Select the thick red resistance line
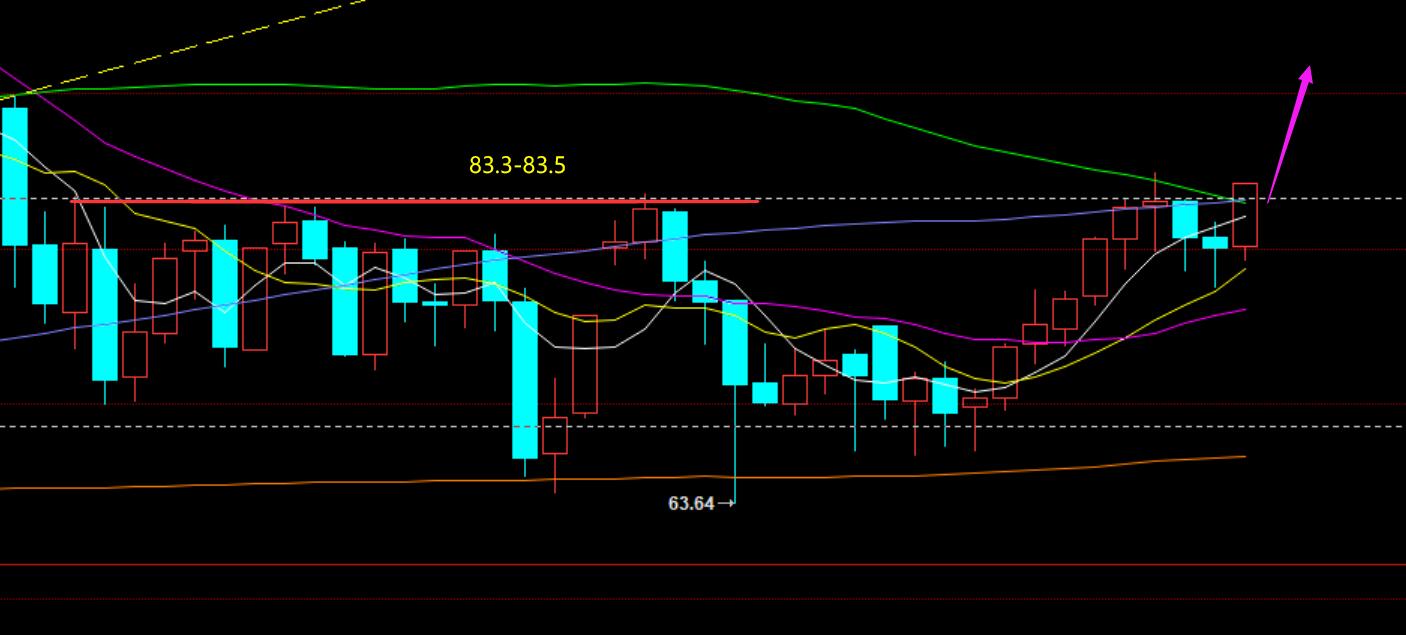This screenshot has height=635, width=1406. tap(415, 201)
